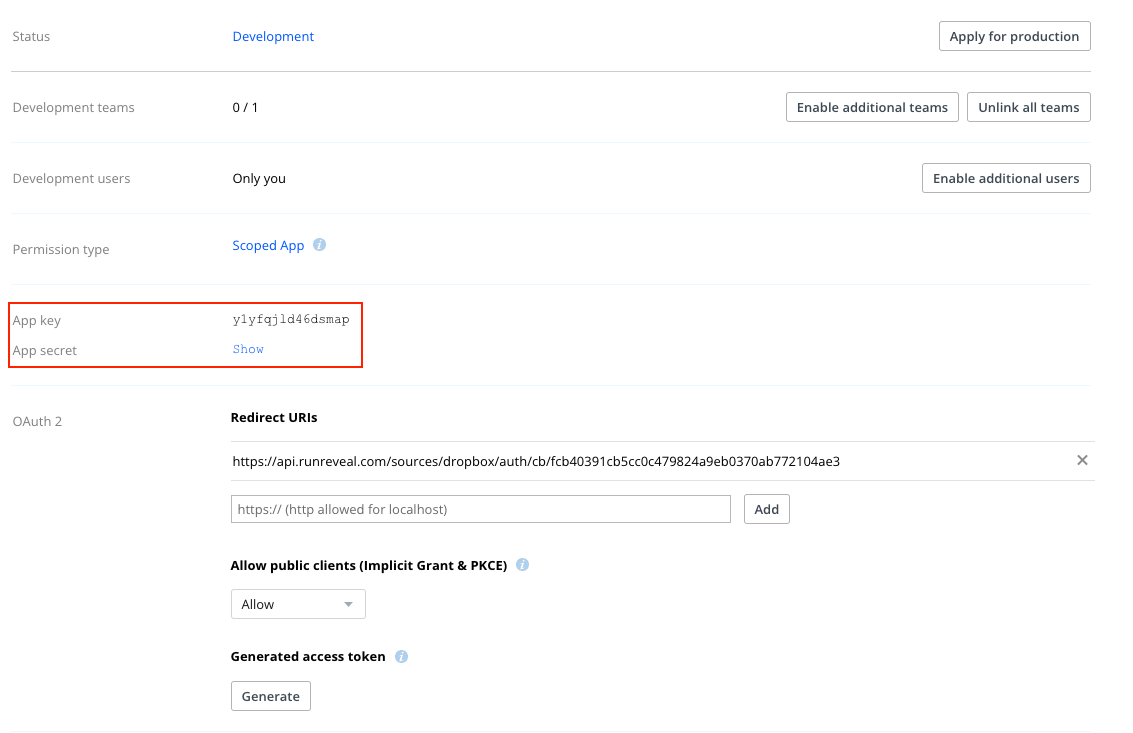Unlink all teams from the app
Screen dimensions: 1133x733
[x=1028, y=107]
